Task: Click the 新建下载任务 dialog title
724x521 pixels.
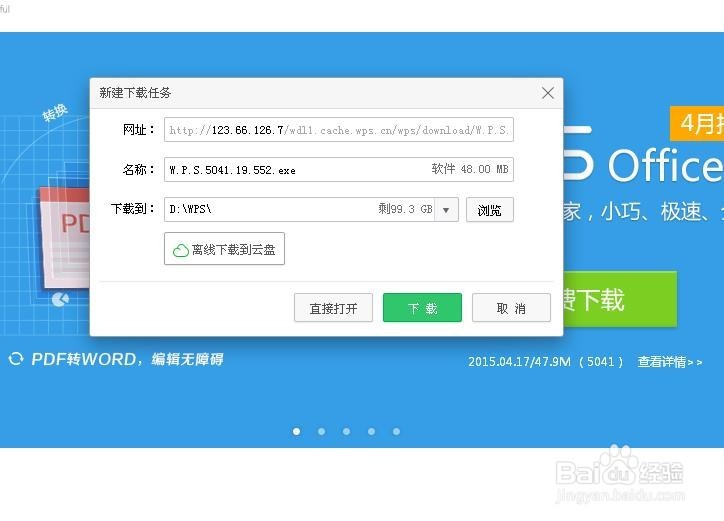Action: click(x=135, y=93)
